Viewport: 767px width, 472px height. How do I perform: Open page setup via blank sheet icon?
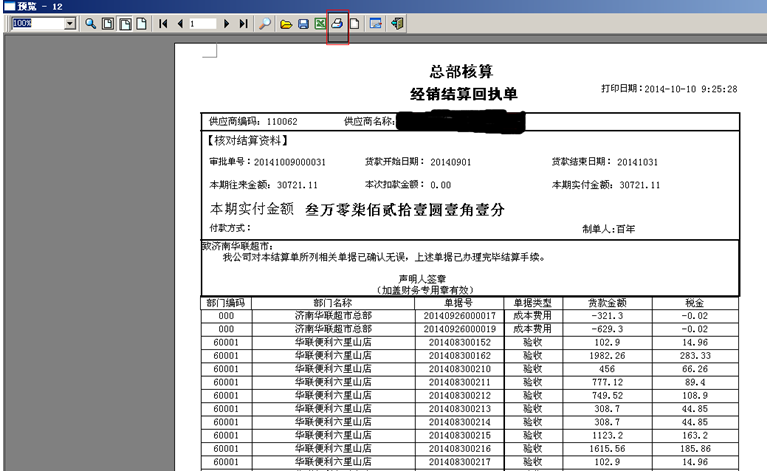click(355, 23)
